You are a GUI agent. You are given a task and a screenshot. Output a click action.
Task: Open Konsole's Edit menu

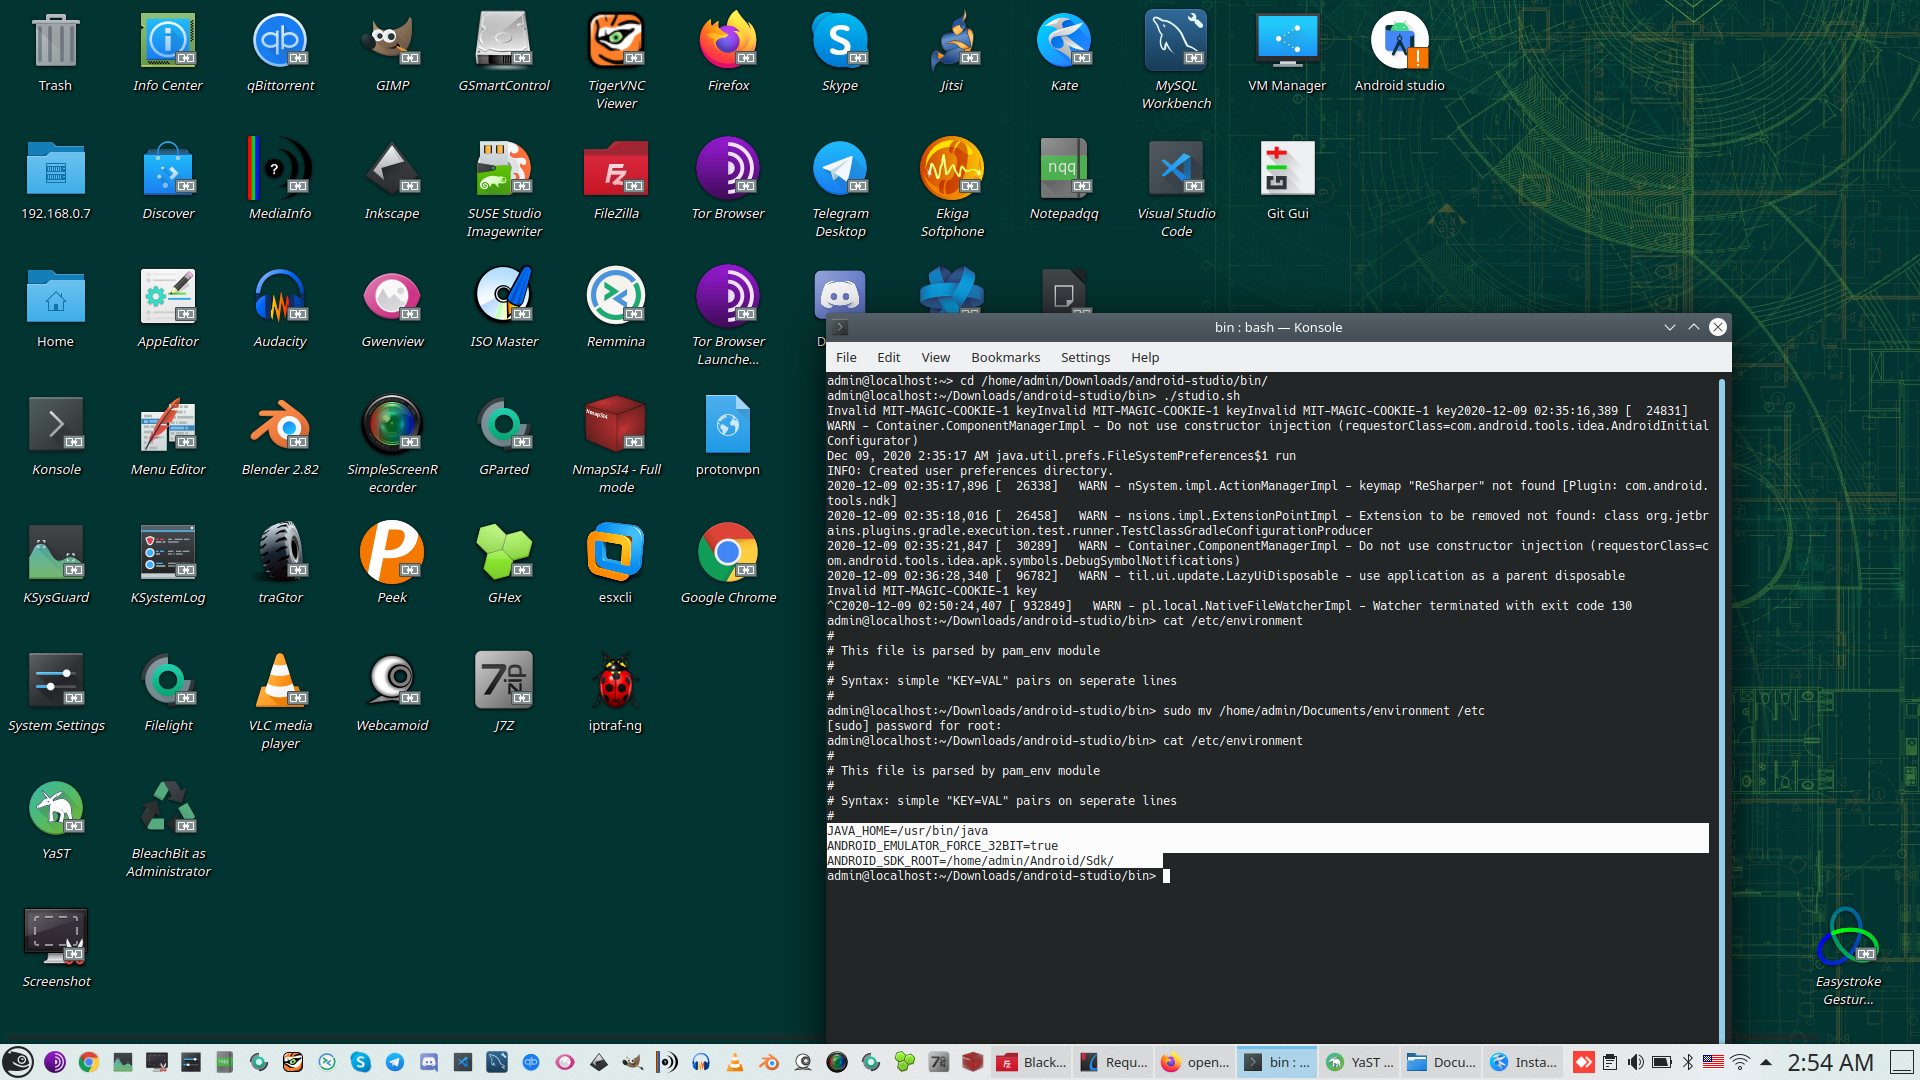click(x=888, y=357)
